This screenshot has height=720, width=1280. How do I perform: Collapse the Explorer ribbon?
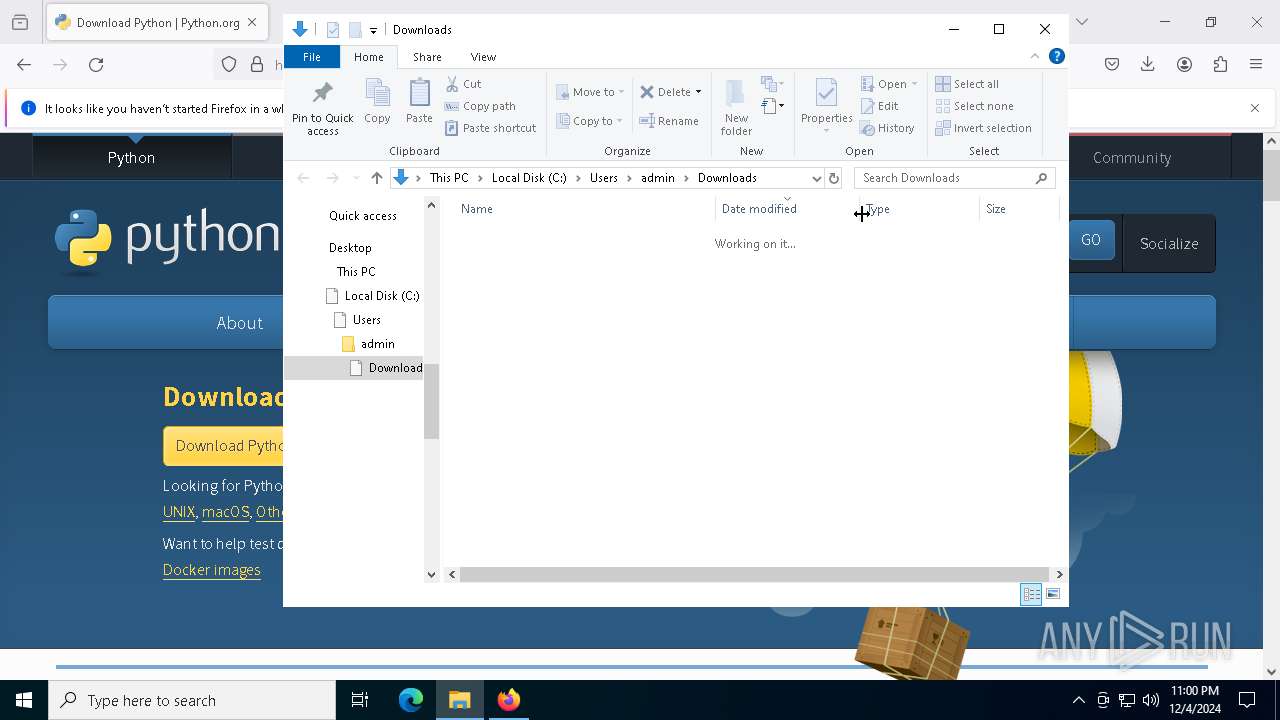1034,56
